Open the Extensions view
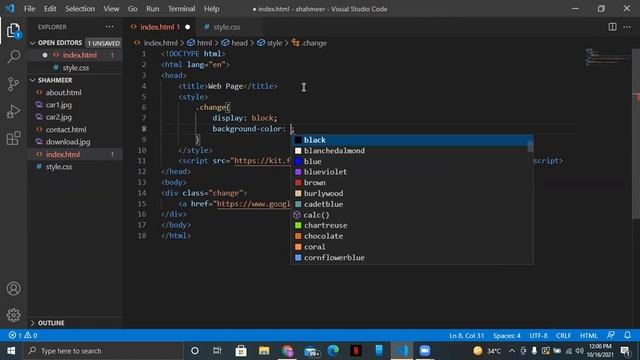The image size is (640, 360). 13,138
